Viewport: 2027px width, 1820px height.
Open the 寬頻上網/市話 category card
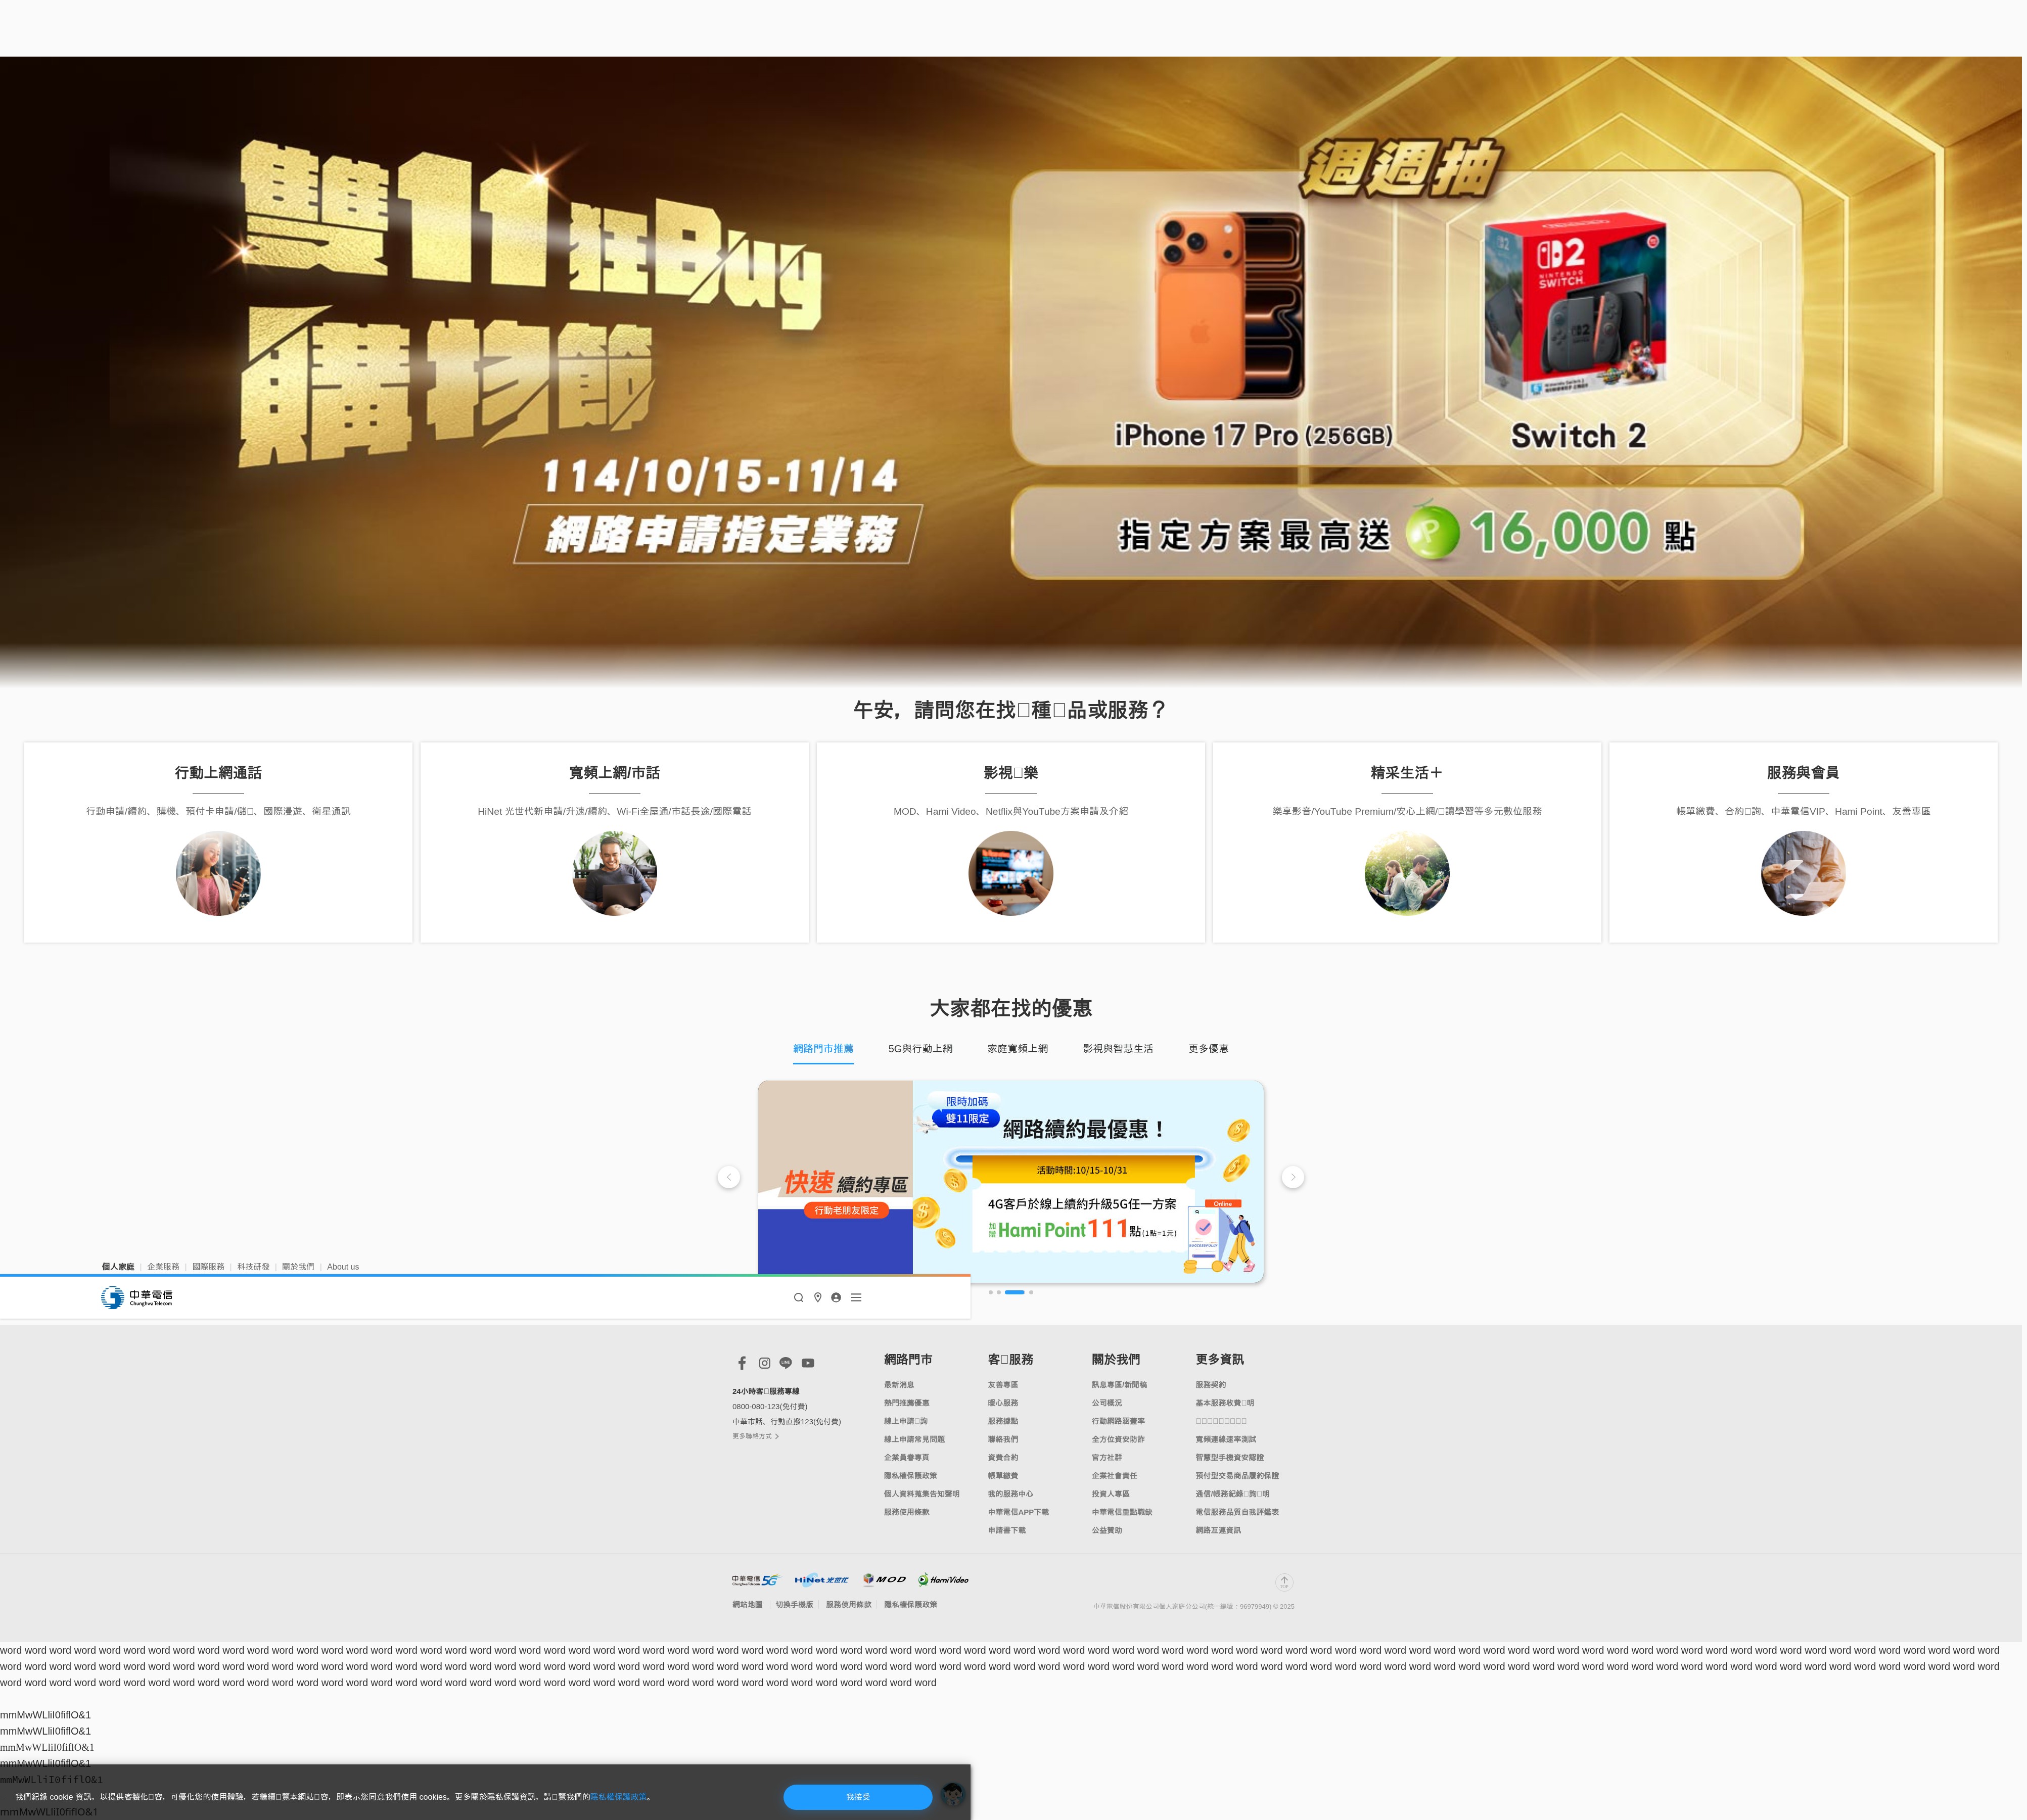click(x=614, y=842)
